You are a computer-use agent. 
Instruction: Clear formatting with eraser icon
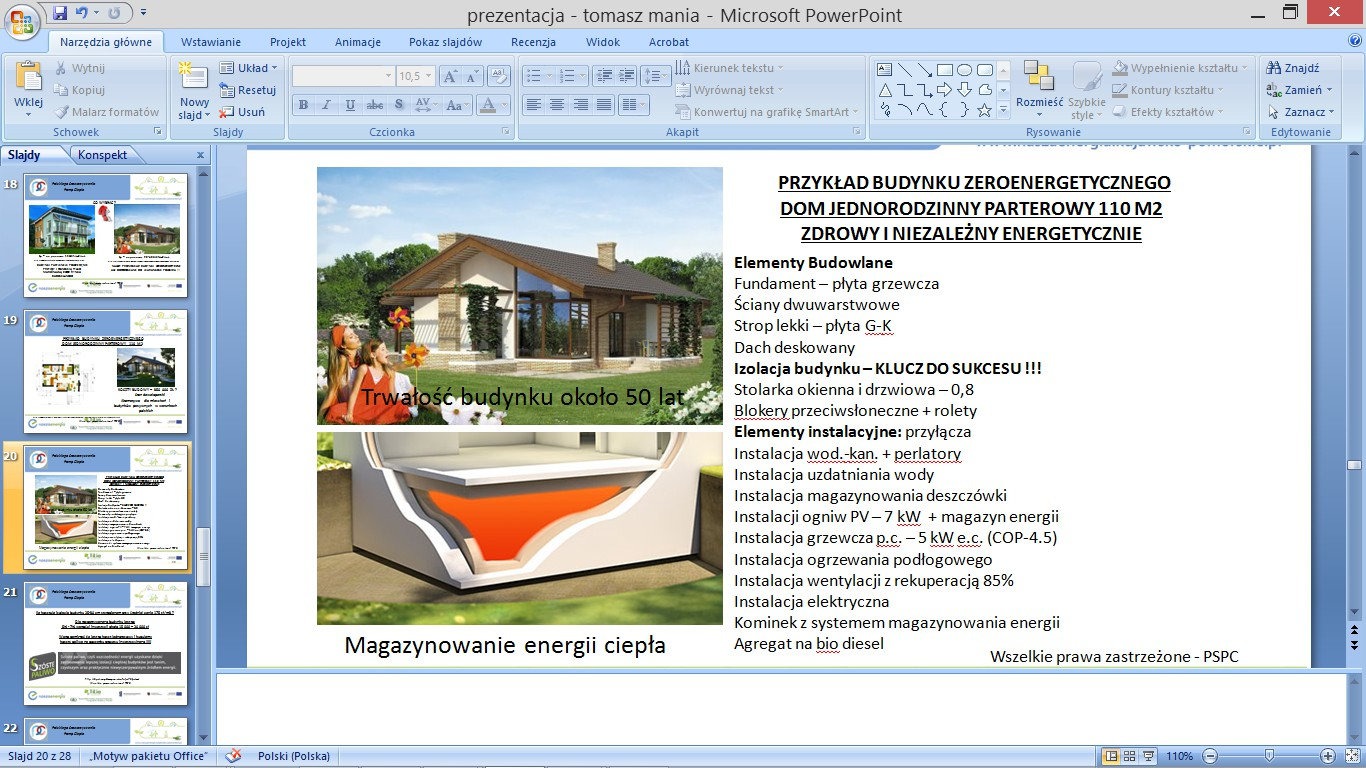[x=501, y=76]
